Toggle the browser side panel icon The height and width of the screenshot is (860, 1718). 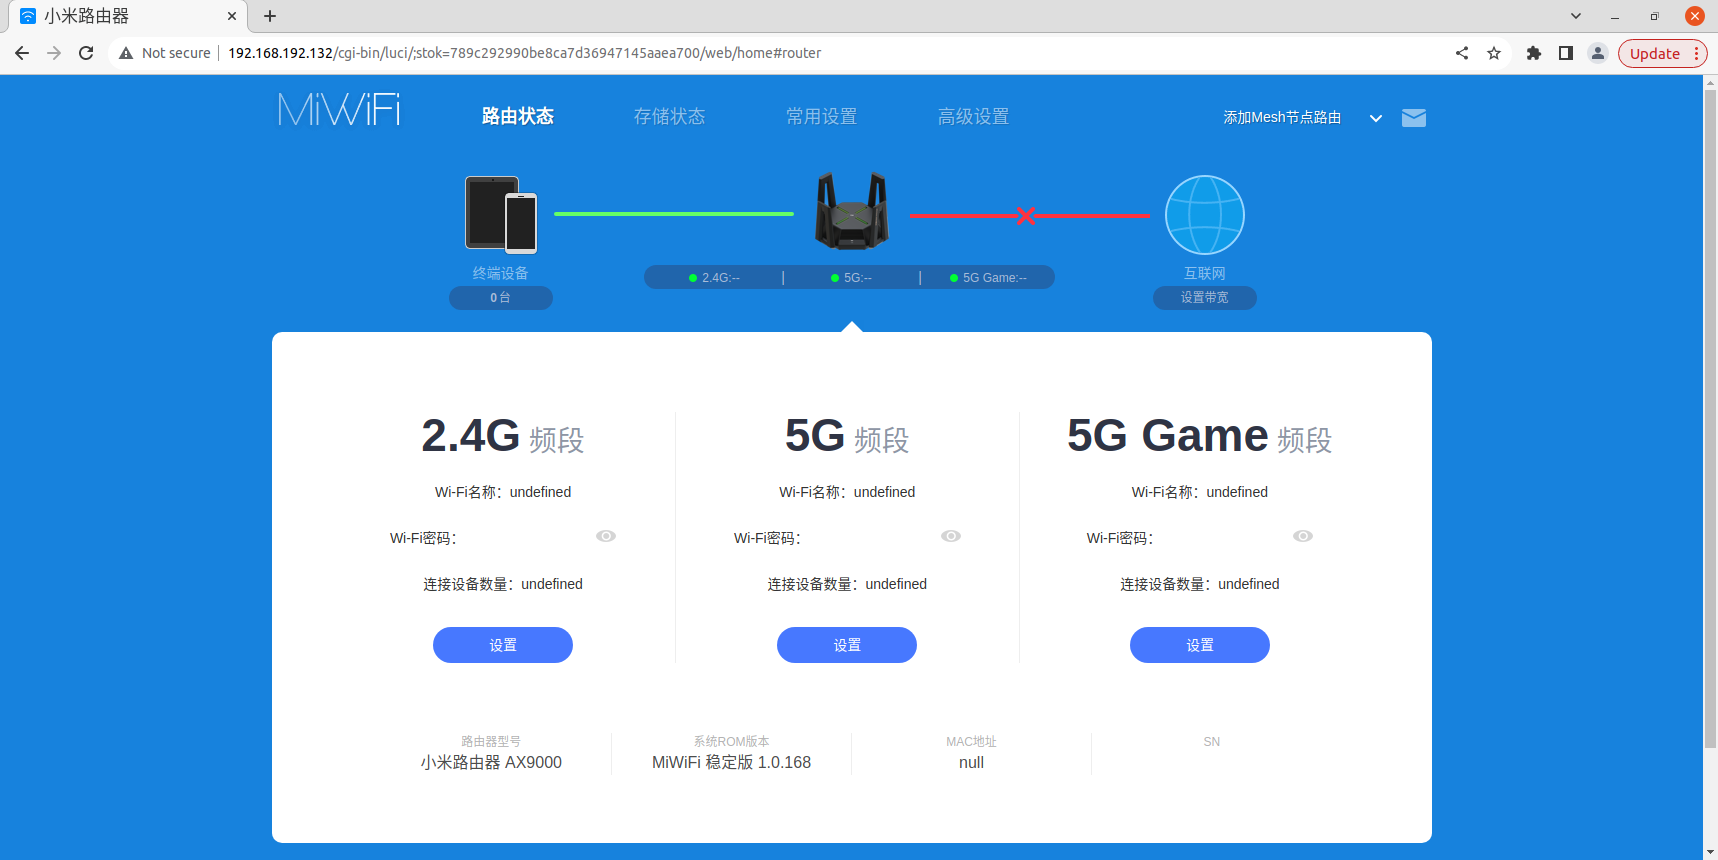(x=1566, y=53)
